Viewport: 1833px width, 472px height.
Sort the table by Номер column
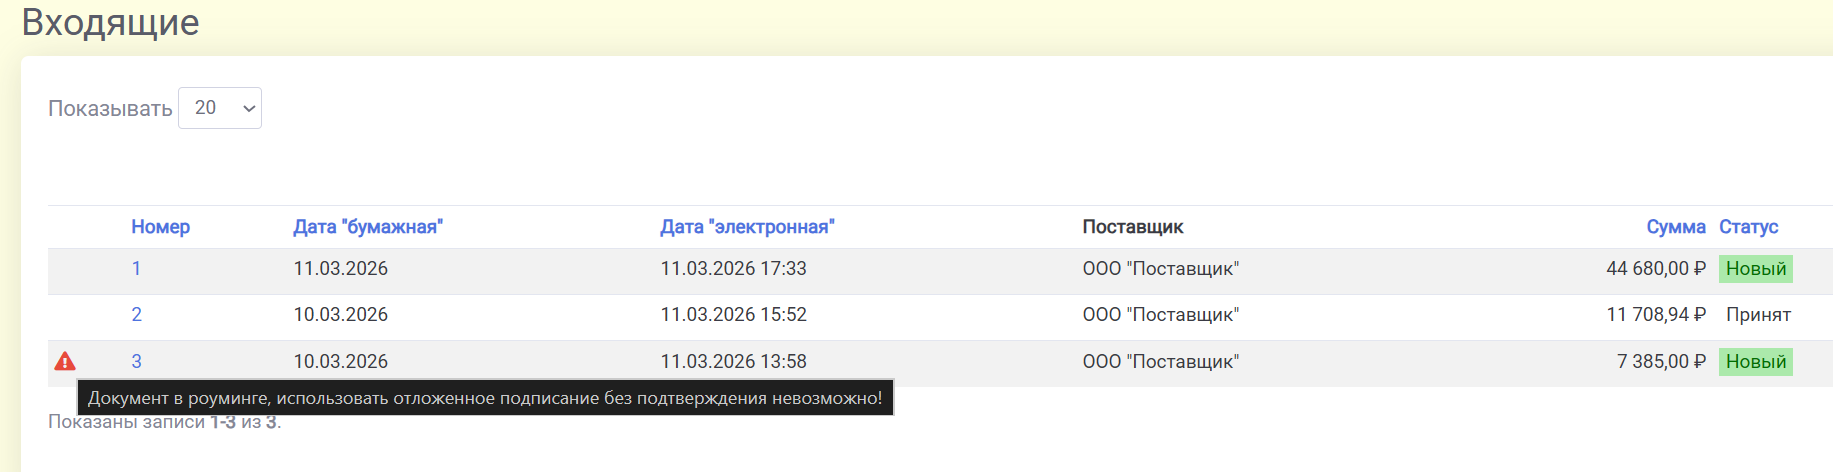(x=160, y=227)
